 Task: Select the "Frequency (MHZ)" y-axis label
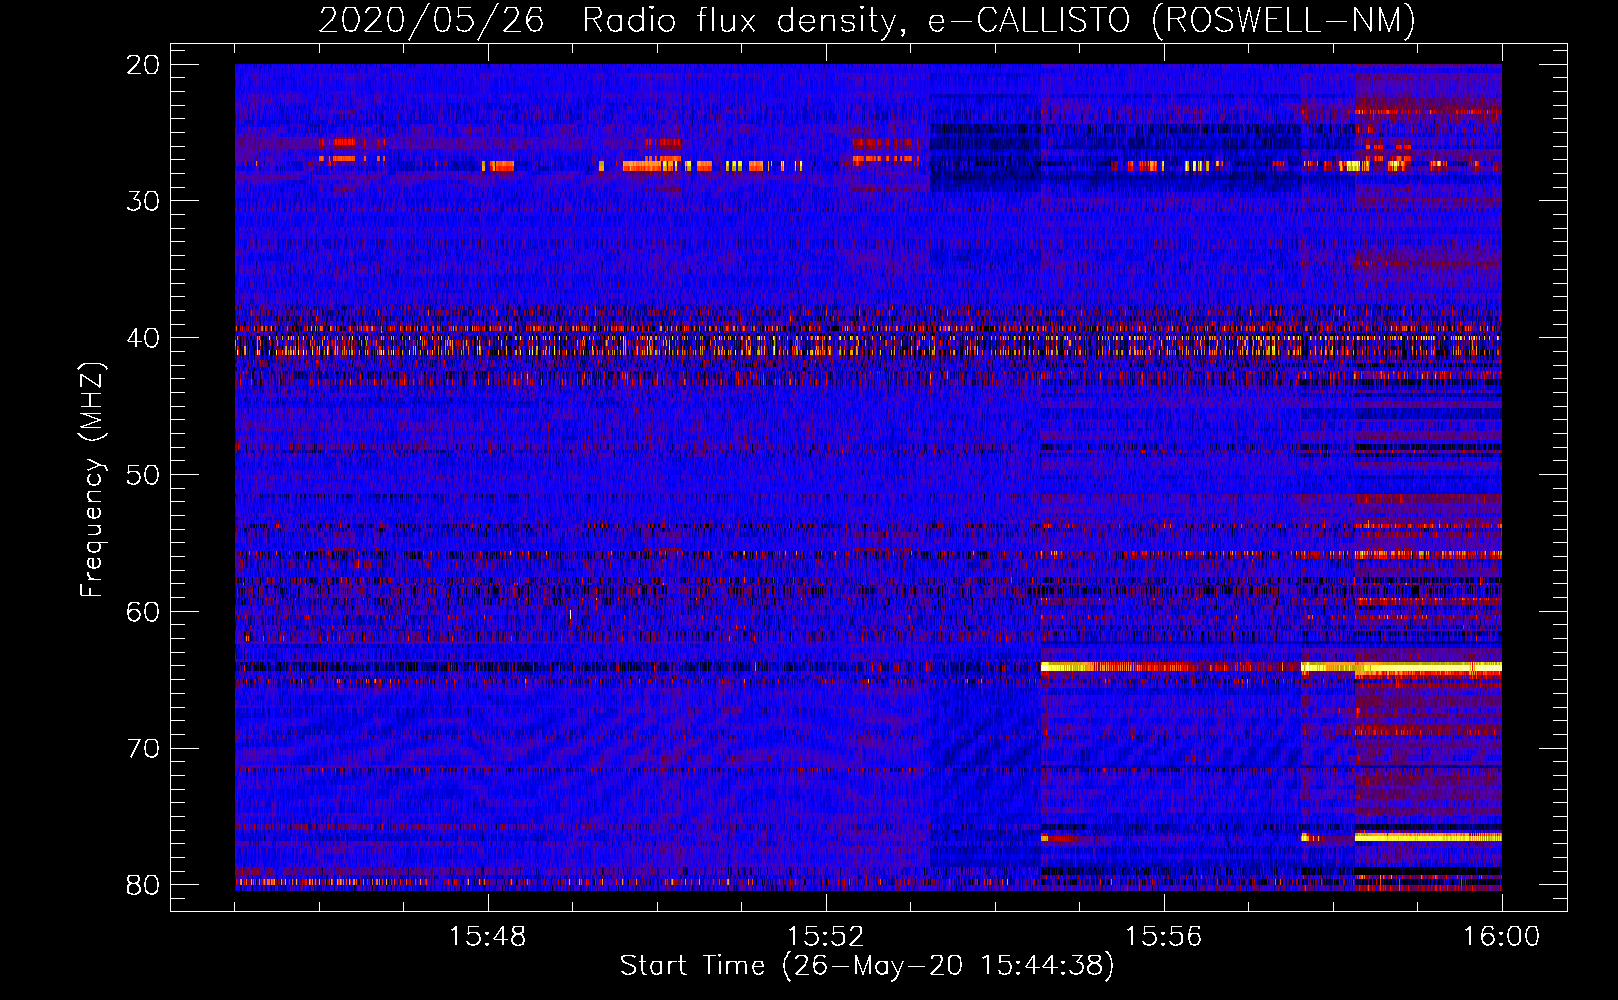[x=91, y=479]
